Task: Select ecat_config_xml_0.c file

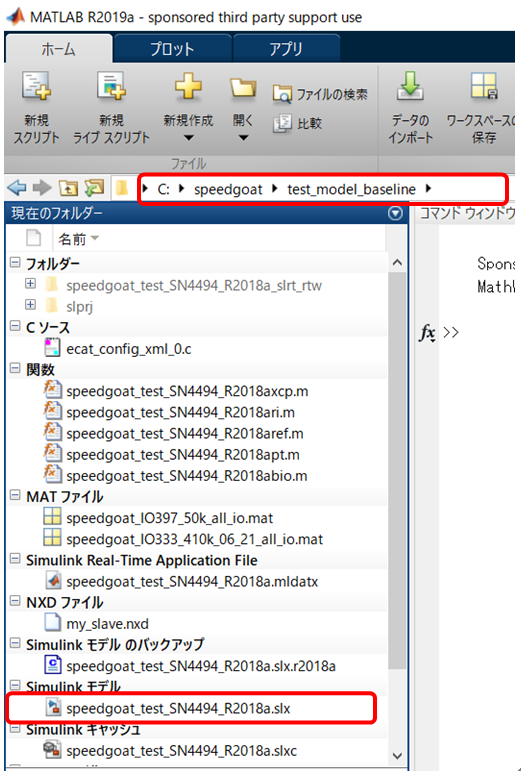Action: [x=129, y=349]
